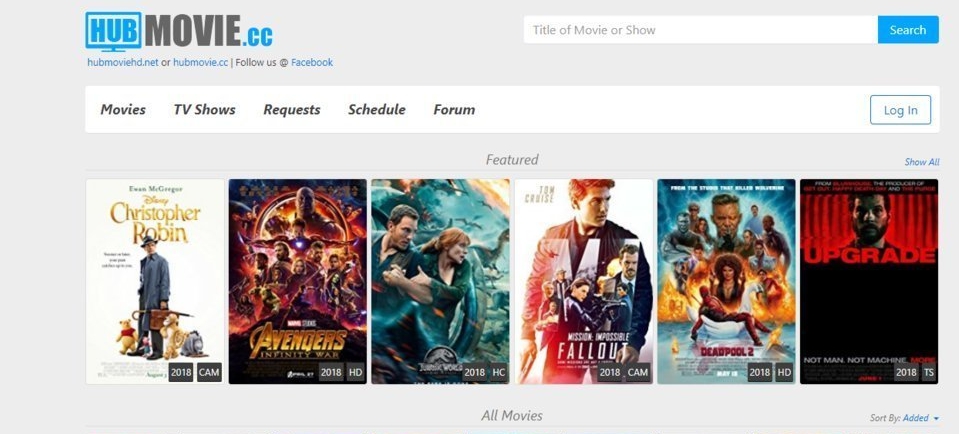Viewport: 959px width, 434px height.
Task: Click the TS badge on Upgrade
Action: point(928,372)
